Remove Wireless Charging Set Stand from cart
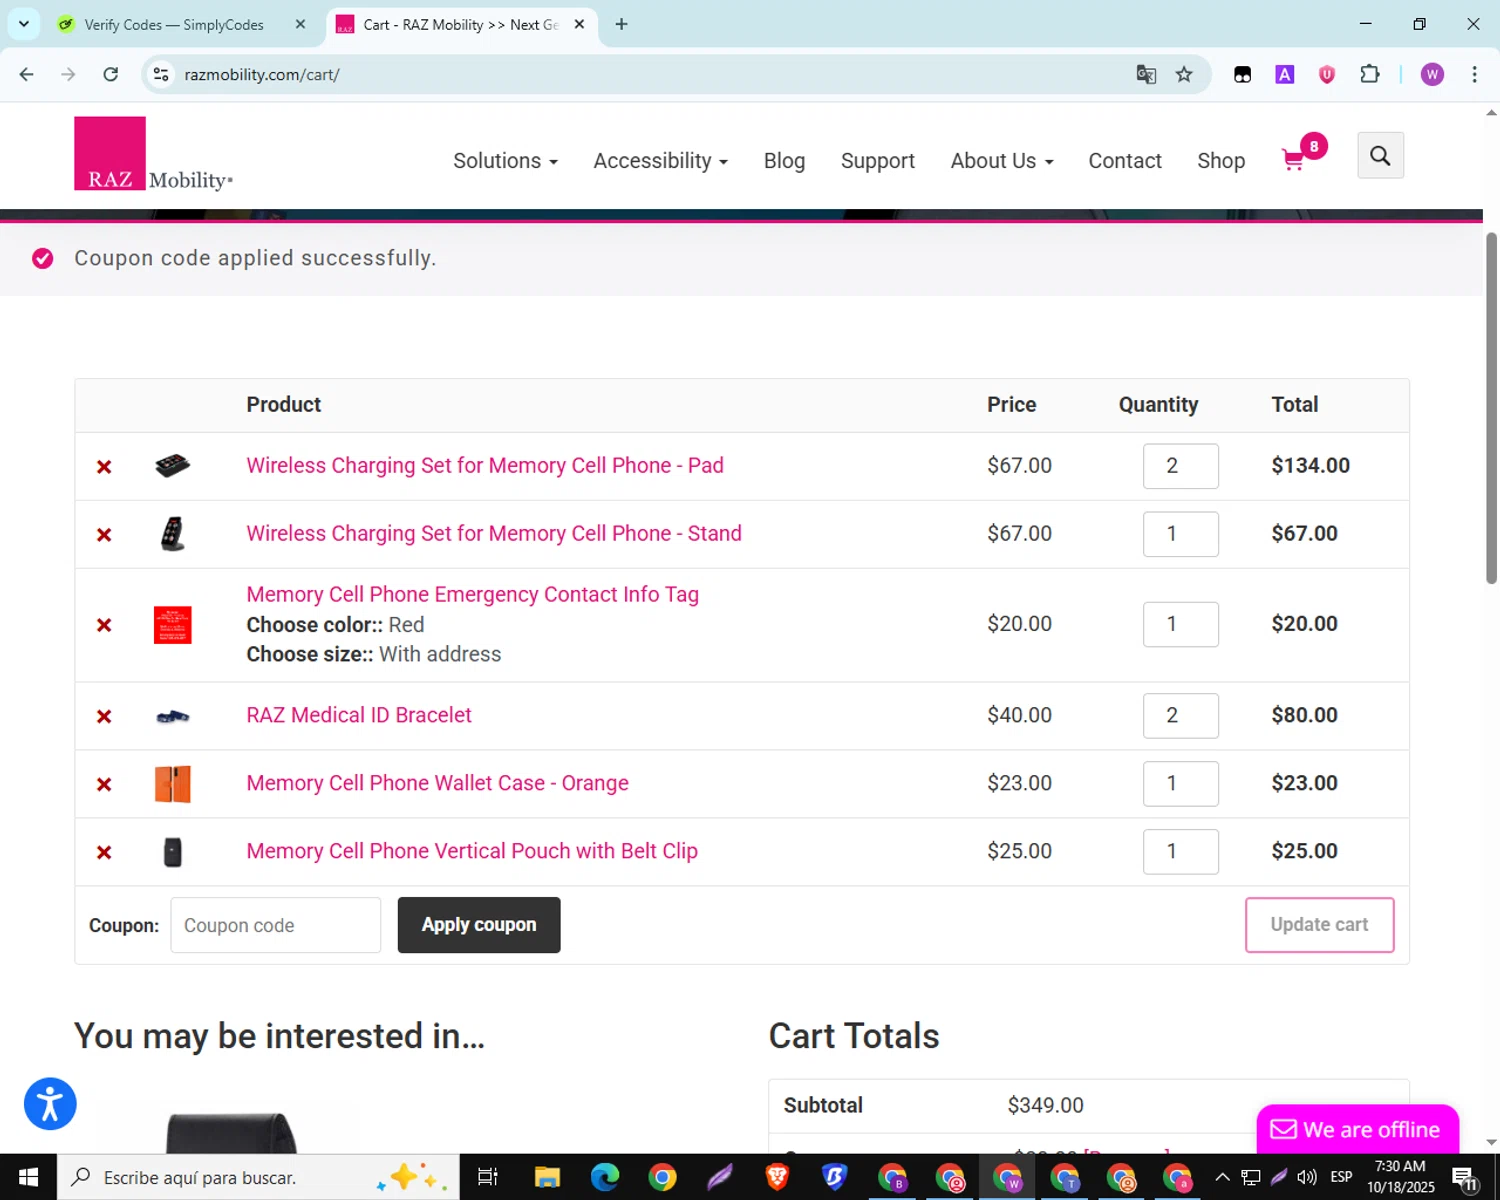 point(104,534)
